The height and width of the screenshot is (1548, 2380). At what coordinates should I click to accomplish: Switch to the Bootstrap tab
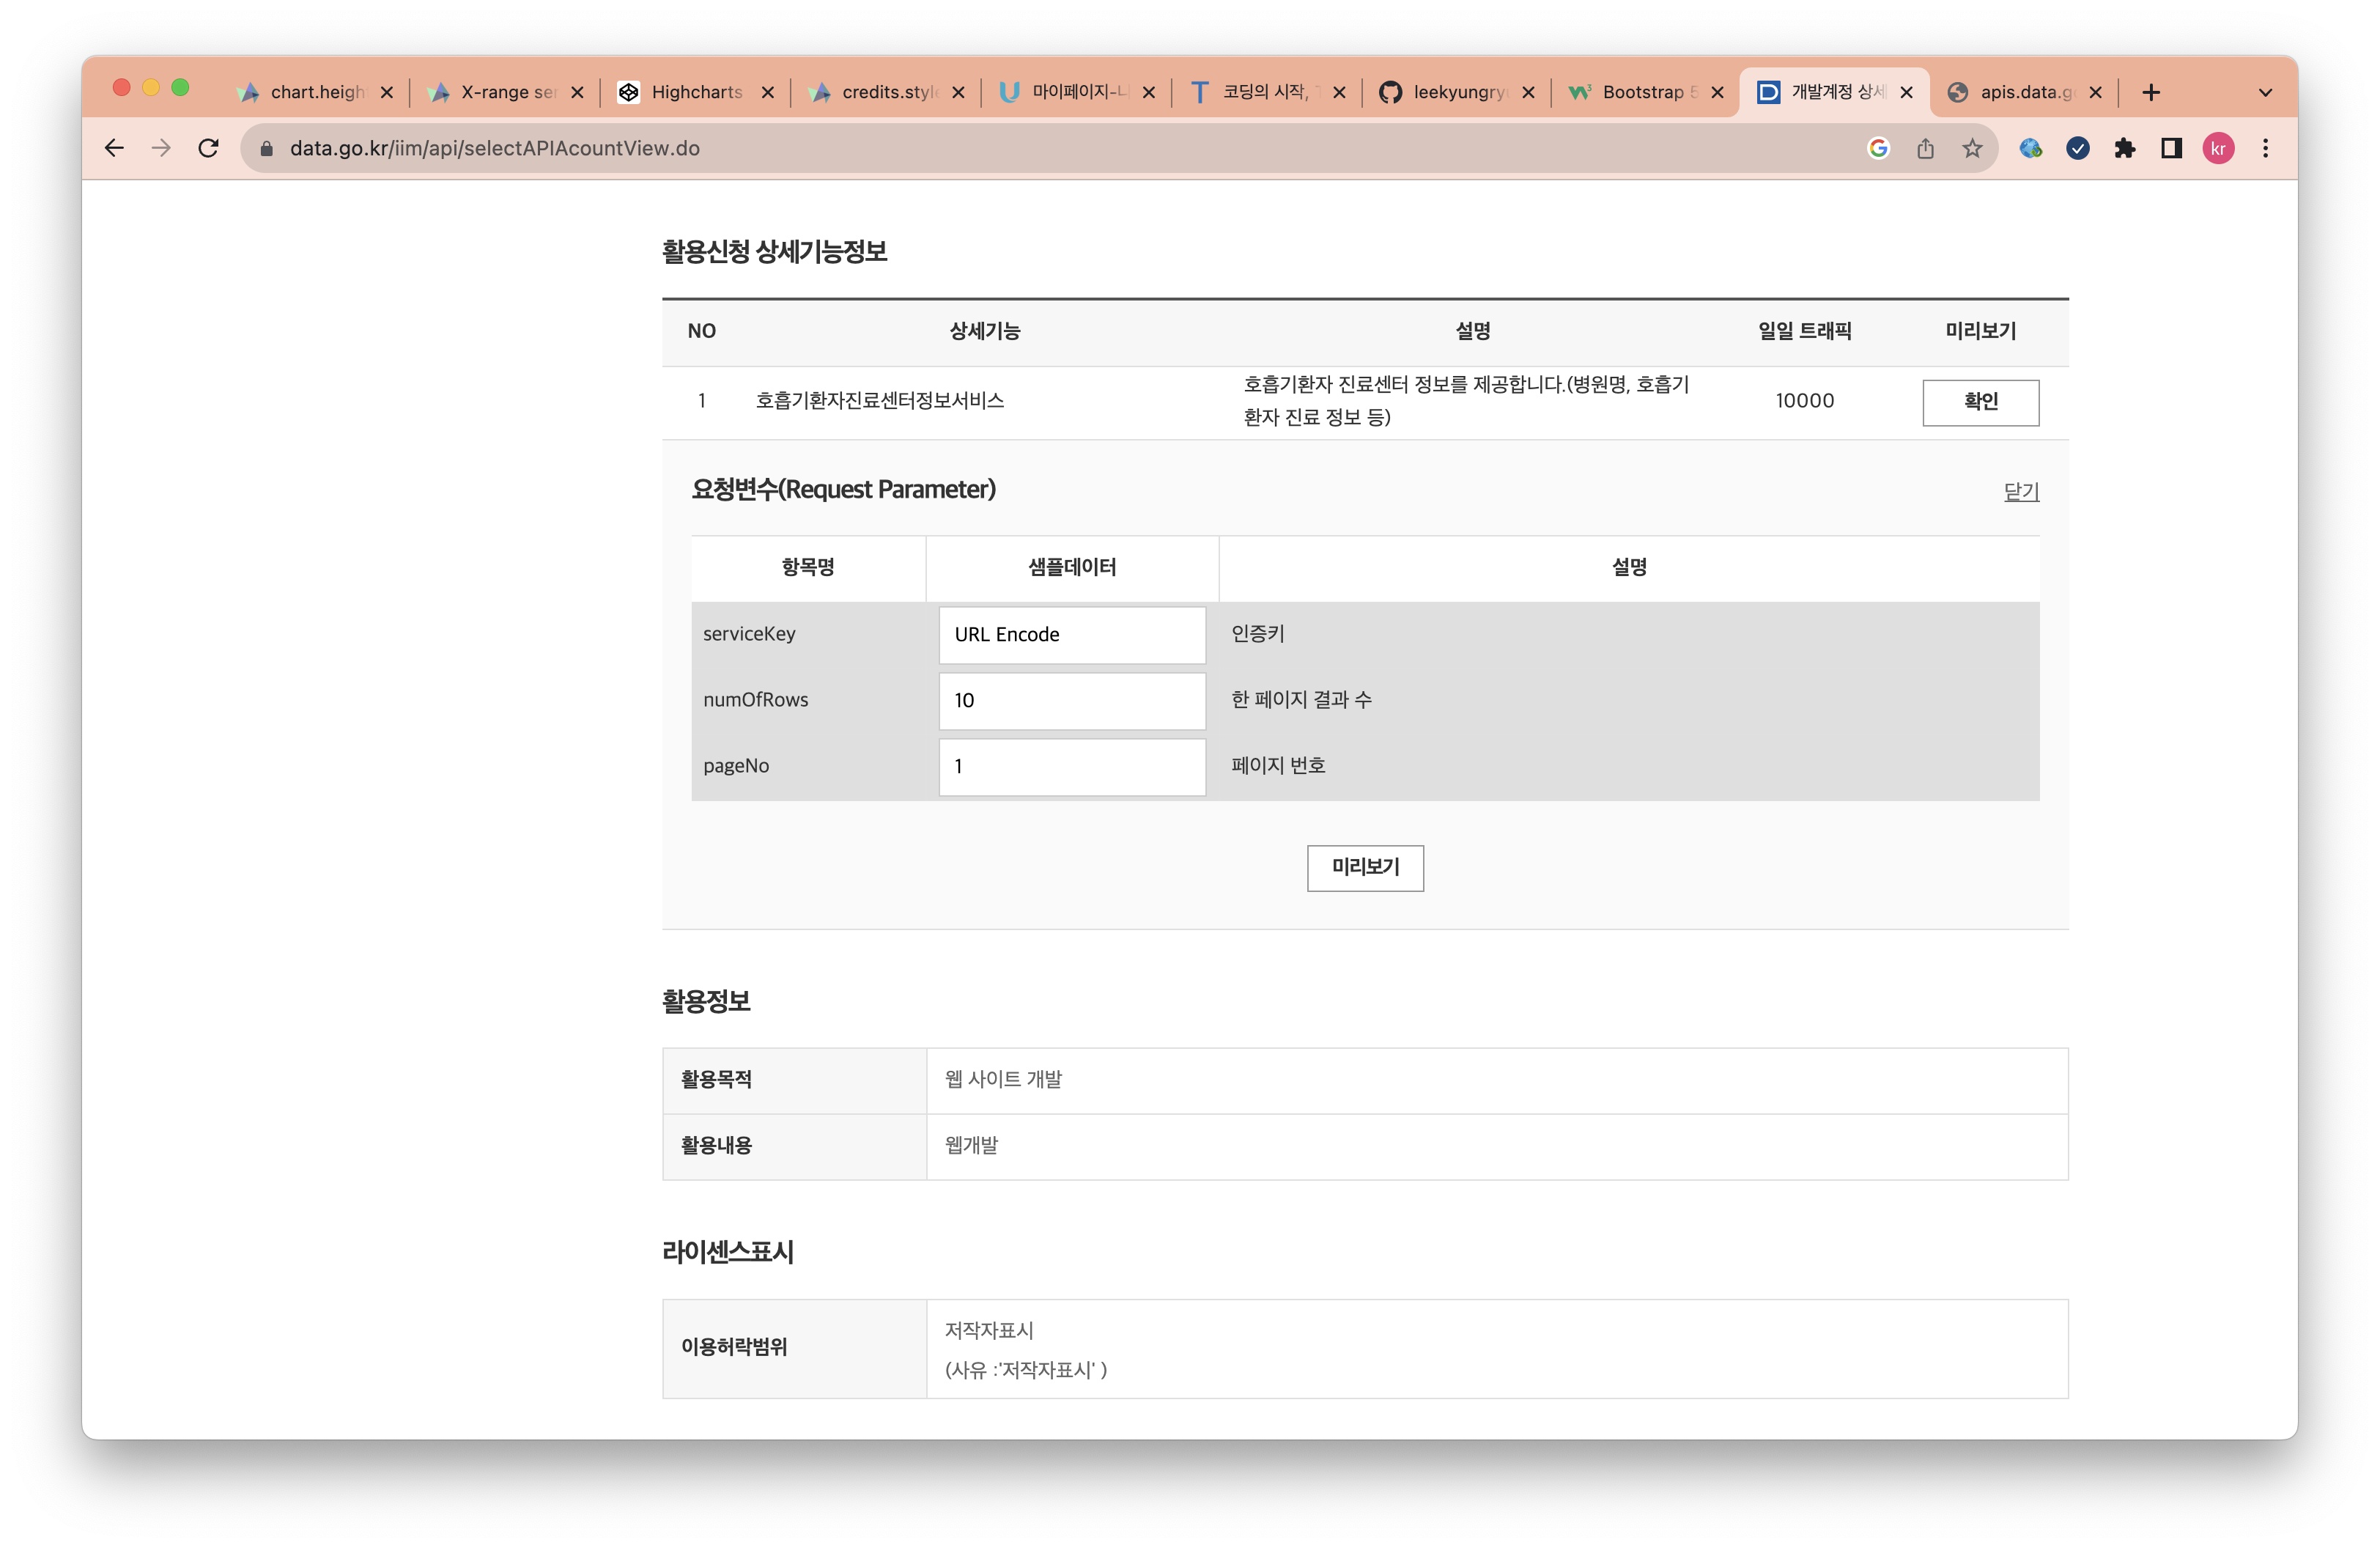pyautogui.click(x=1641, y=92)
